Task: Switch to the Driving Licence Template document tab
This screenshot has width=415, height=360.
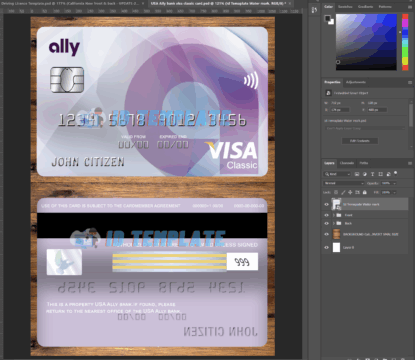Action: [x=69, y=3]
